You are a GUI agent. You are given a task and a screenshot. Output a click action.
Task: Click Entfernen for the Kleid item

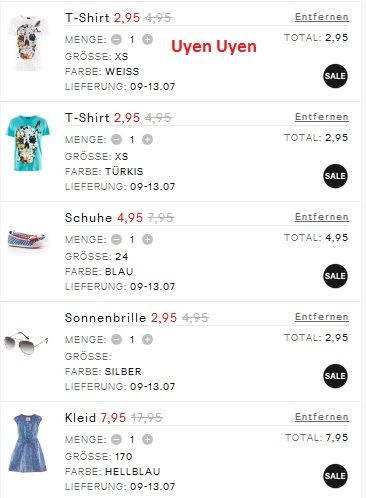322,417
